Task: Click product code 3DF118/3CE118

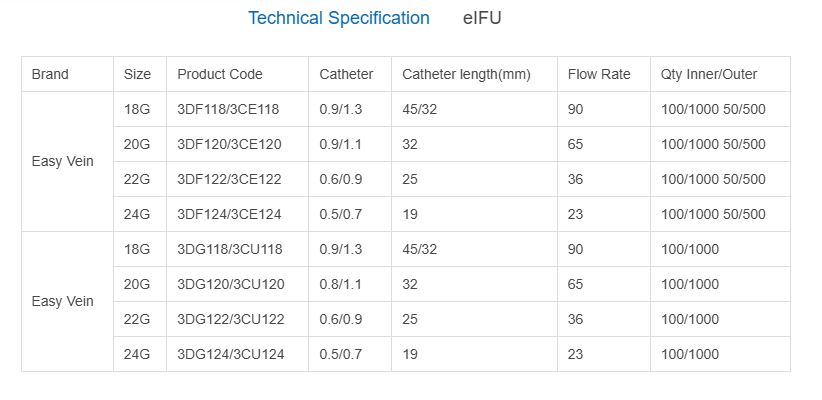Action: tap(229, 109)
